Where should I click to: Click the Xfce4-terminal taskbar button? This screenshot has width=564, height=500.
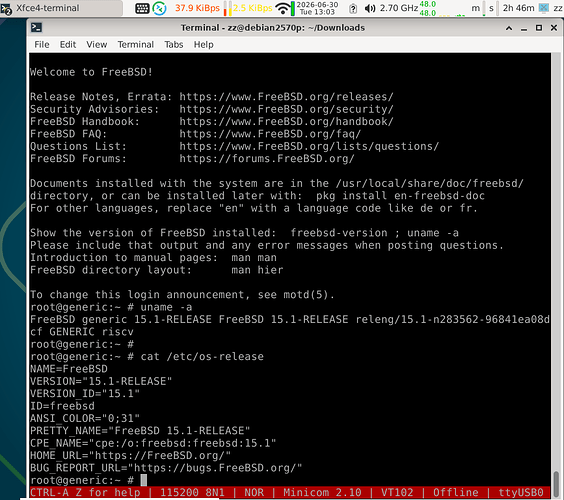[61, 8]
